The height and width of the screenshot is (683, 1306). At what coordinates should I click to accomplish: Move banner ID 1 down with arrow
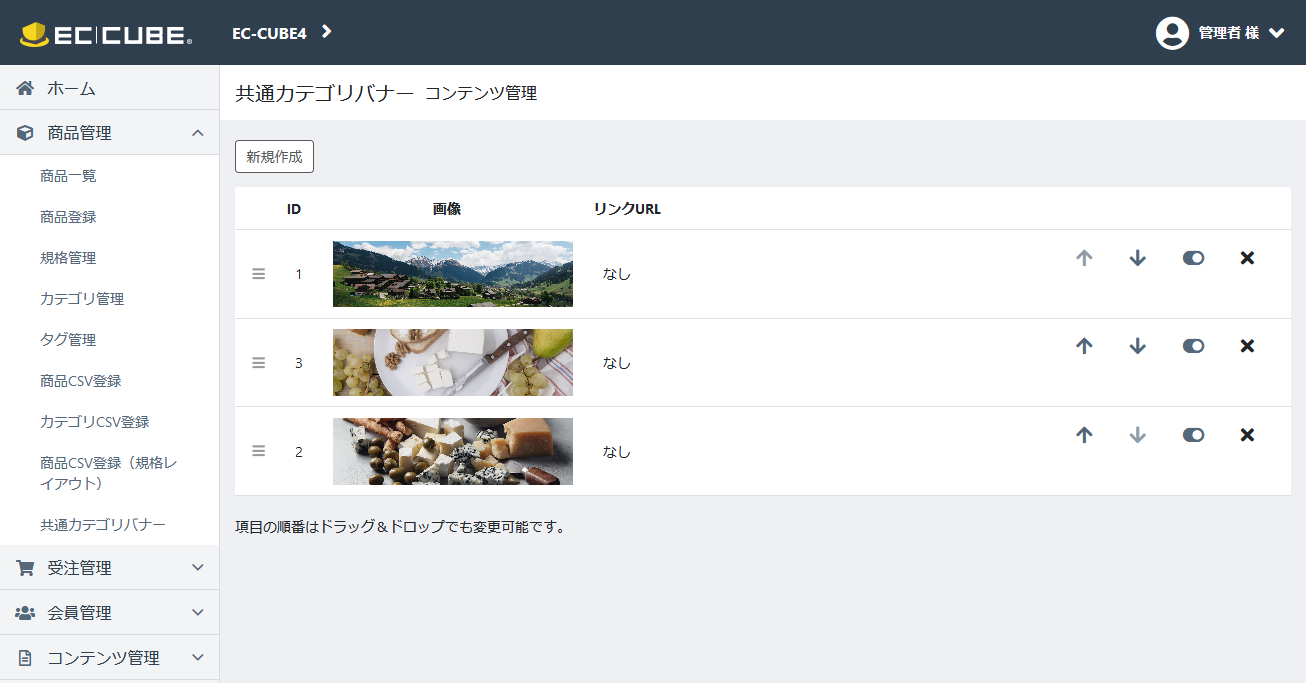pyautogui.click(x=1137, y=258)
